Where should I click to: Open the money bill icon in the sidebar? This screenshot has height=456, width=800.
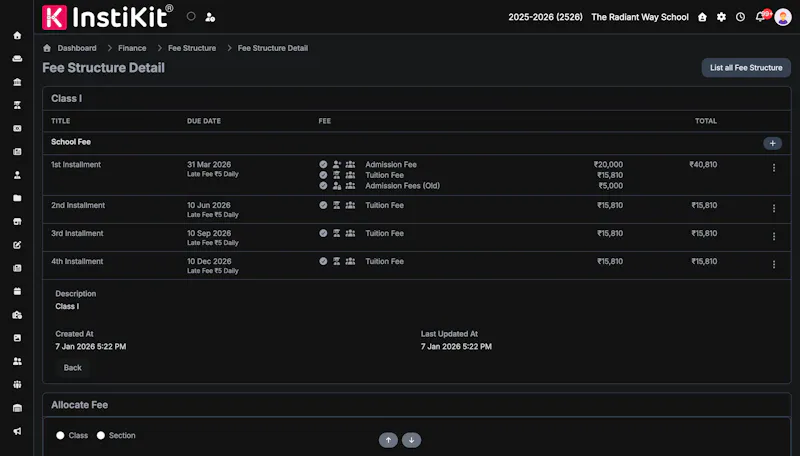coord(17,129)
